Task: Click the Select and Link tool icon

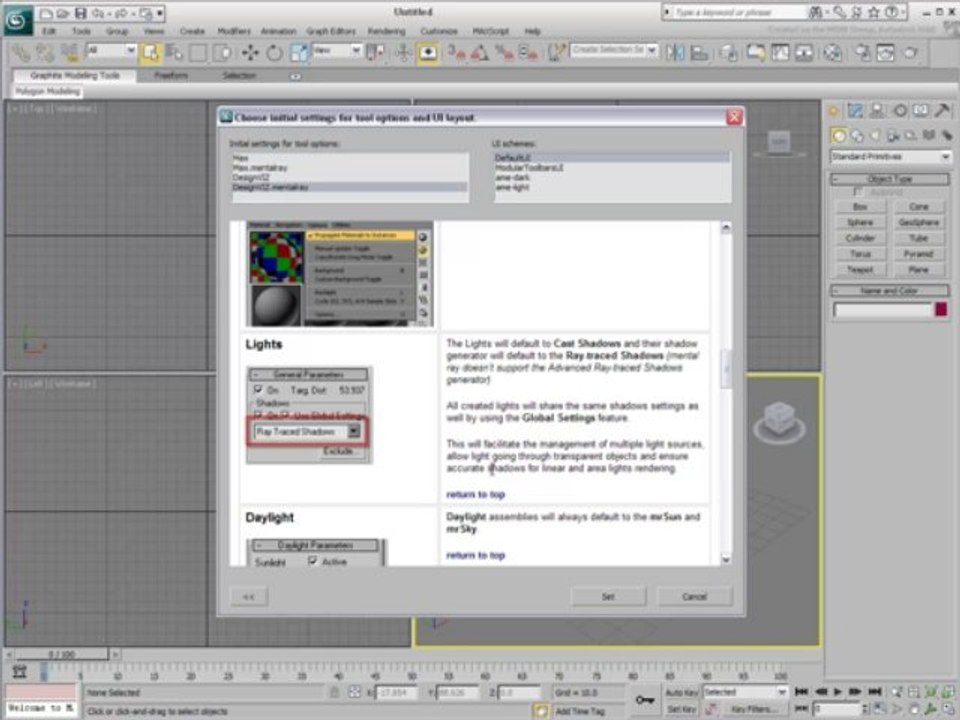Action: pos(21,53)
